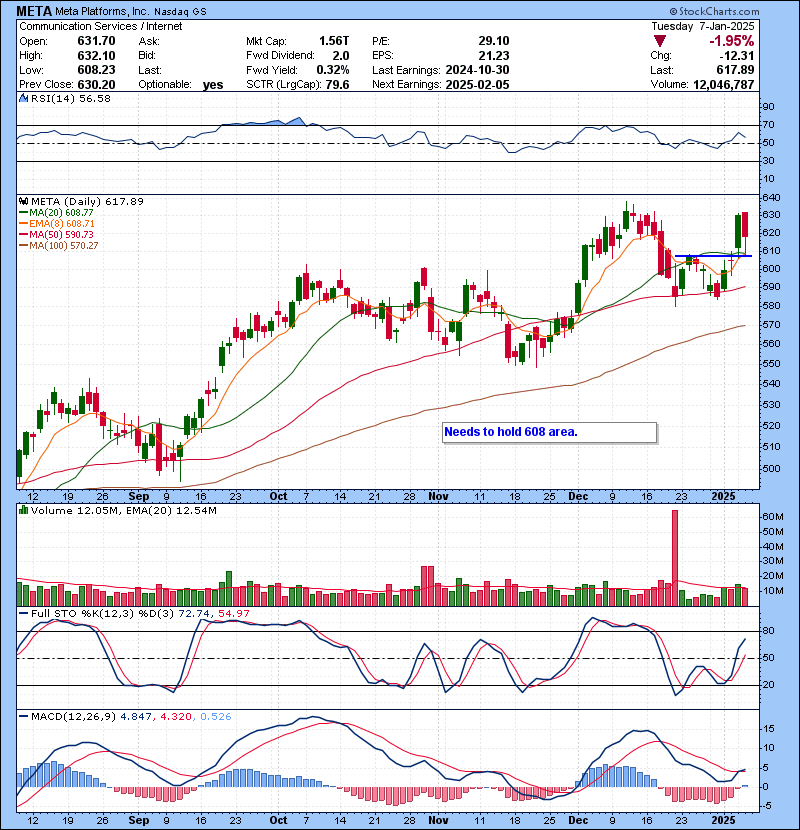The image size is (800, 830).
Task: Click the Optionable yes value
Action: pos(213,85)
